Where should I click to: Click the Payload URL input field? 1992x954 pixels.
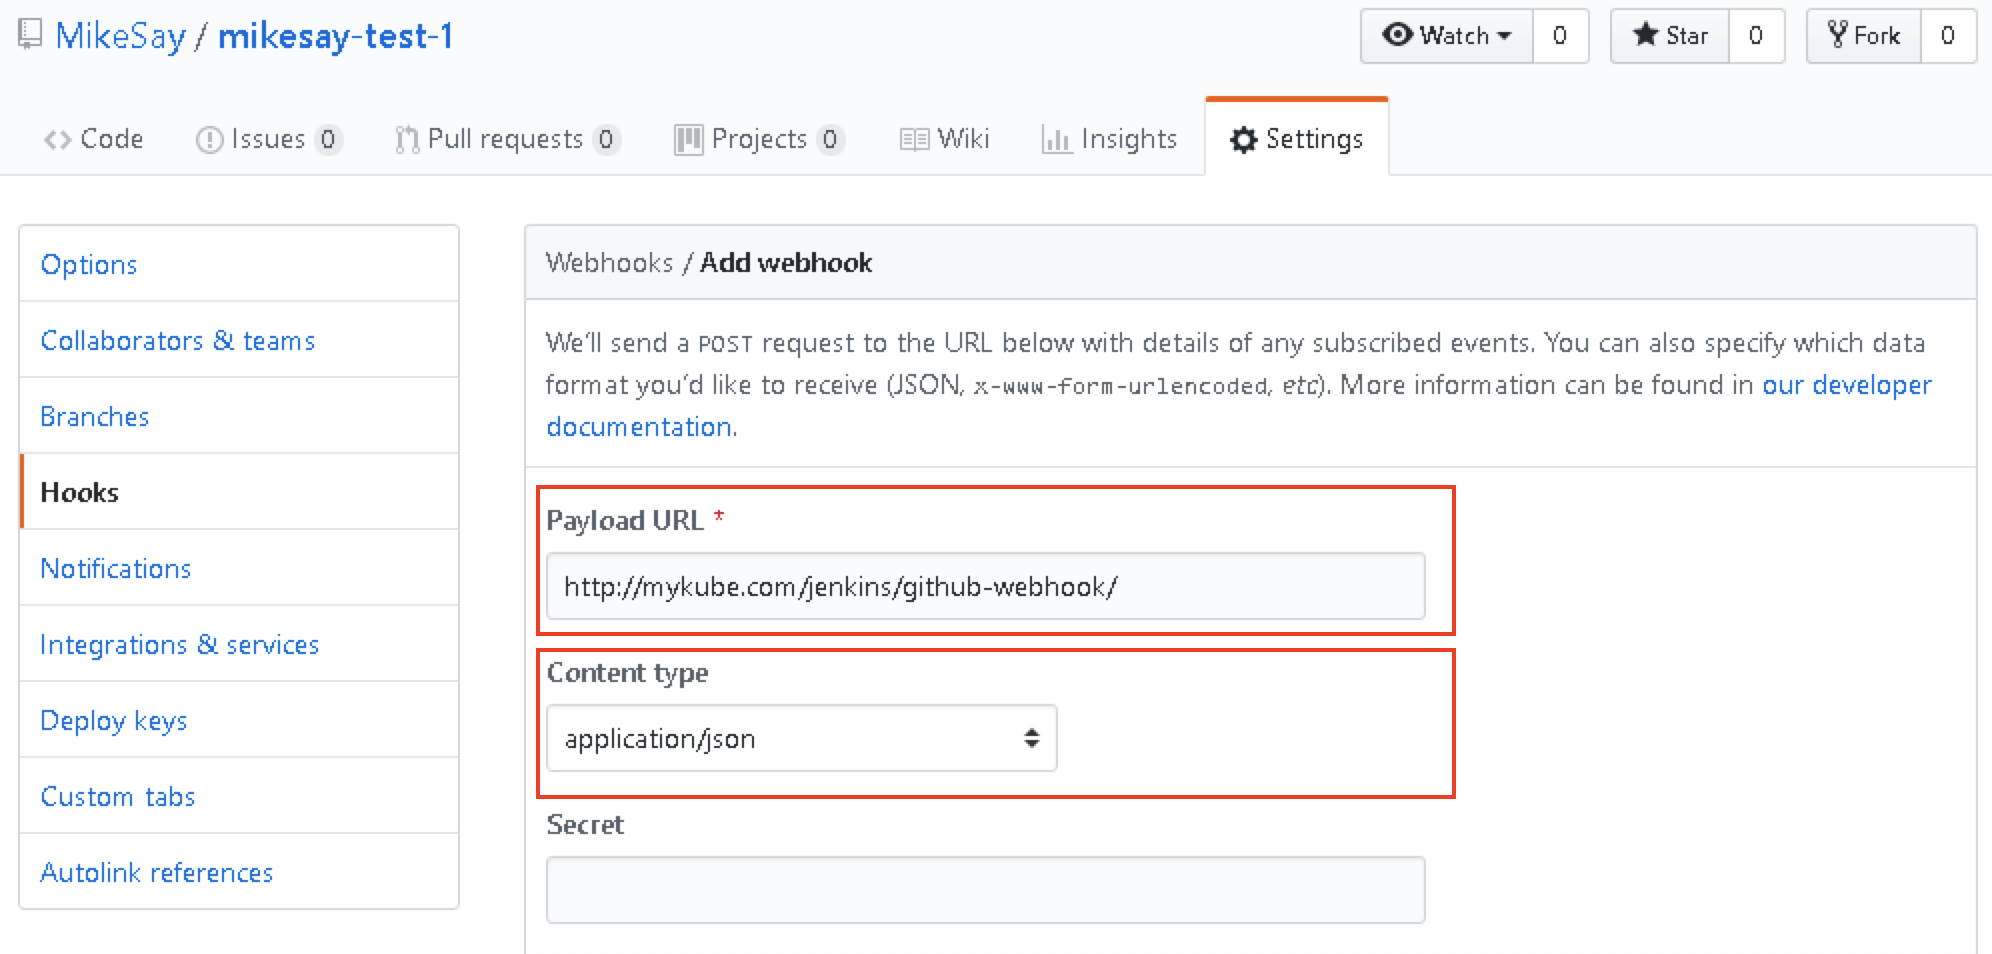pyautogui.click(x=985, y=587)
